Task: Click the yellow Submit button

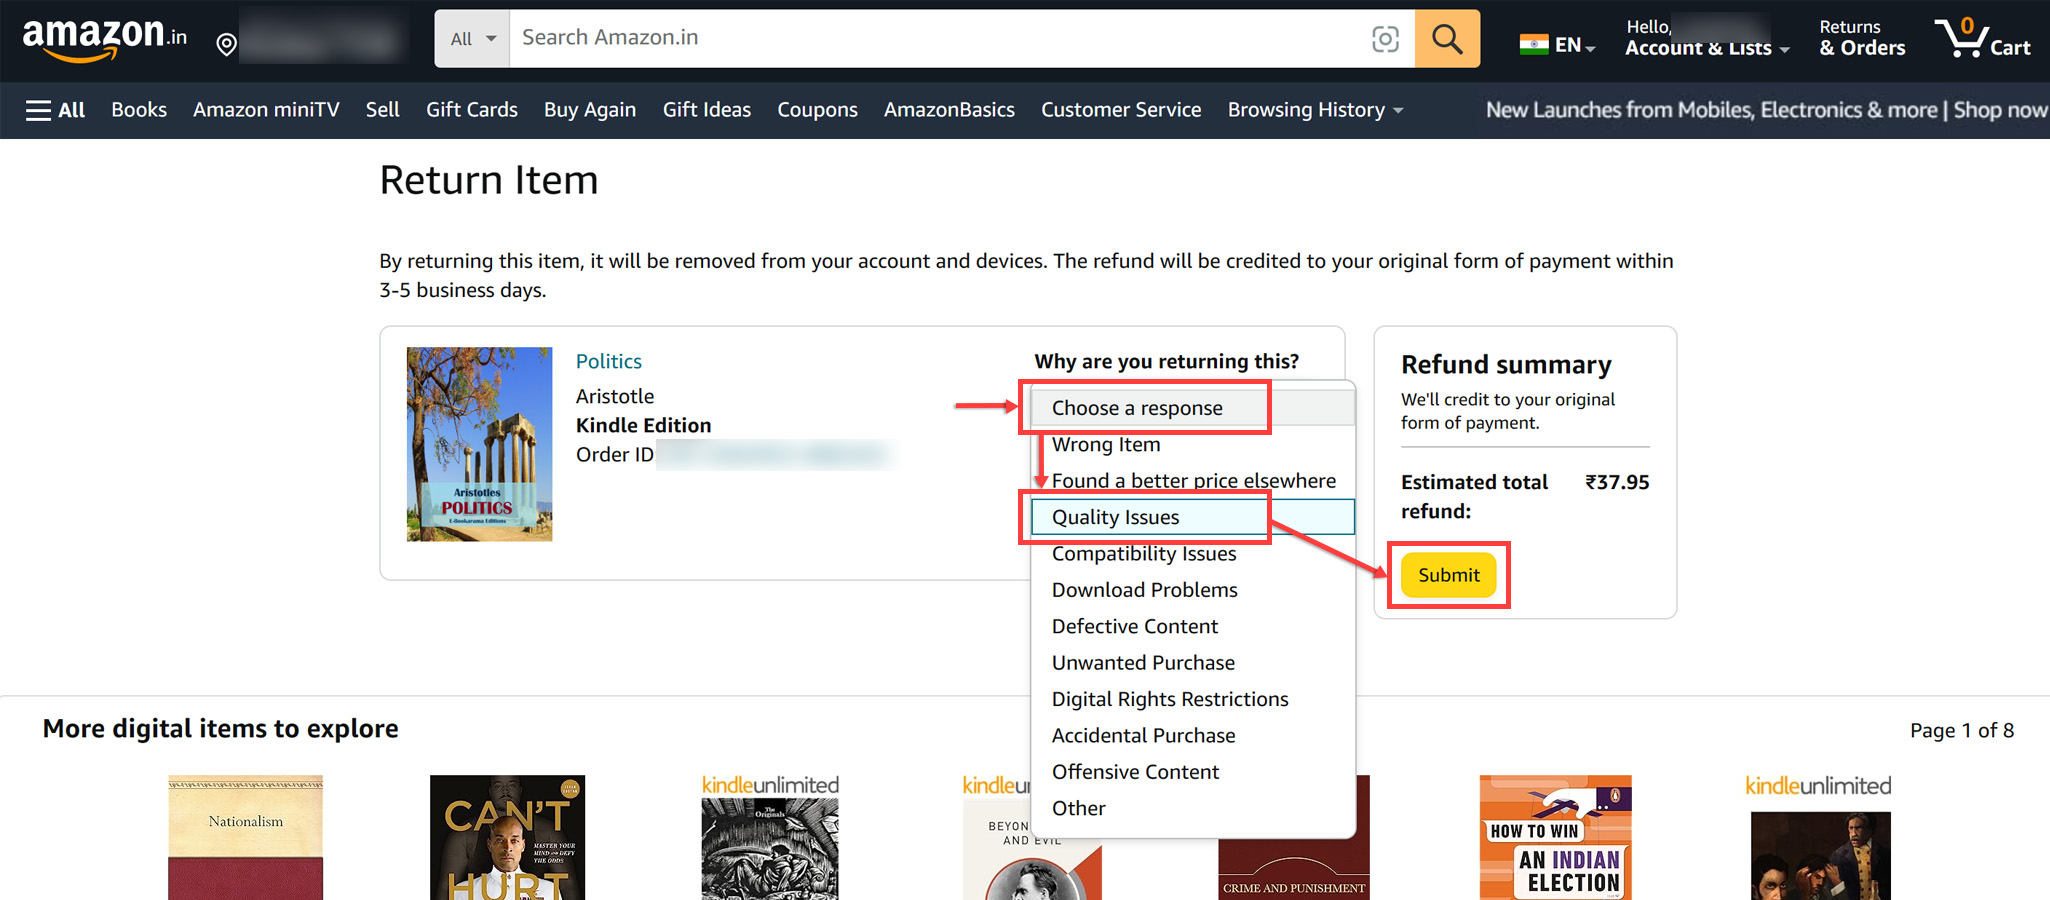Action: [1448, 575]
